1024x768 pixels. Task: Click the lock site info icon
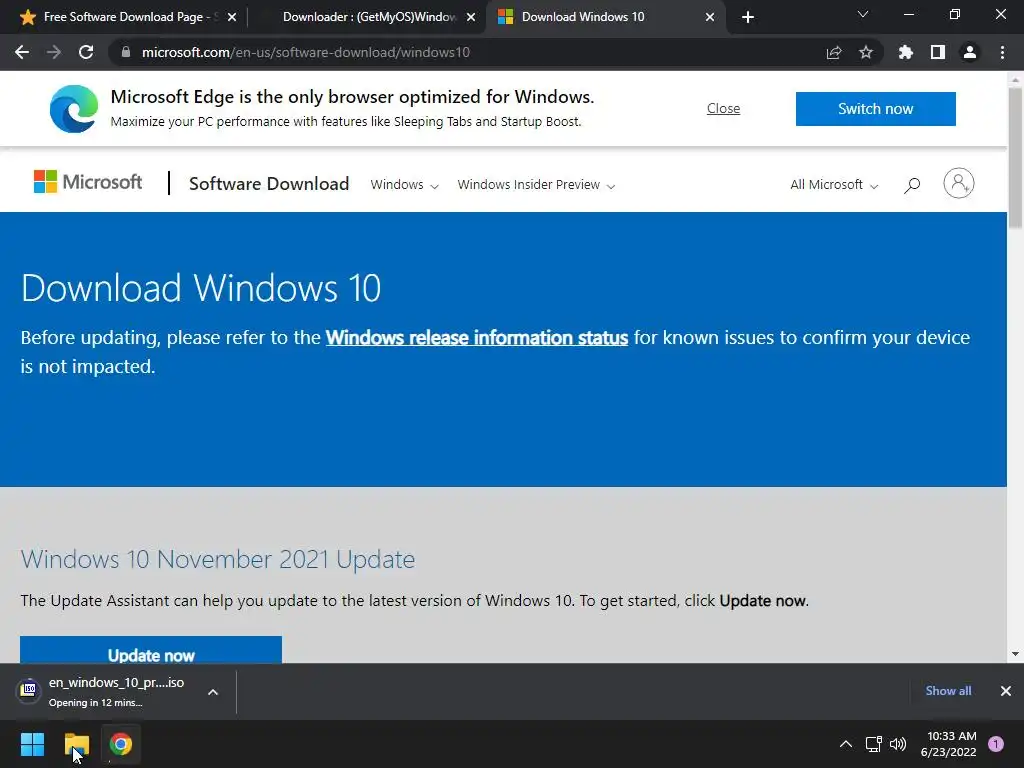(x=126, y=52)
